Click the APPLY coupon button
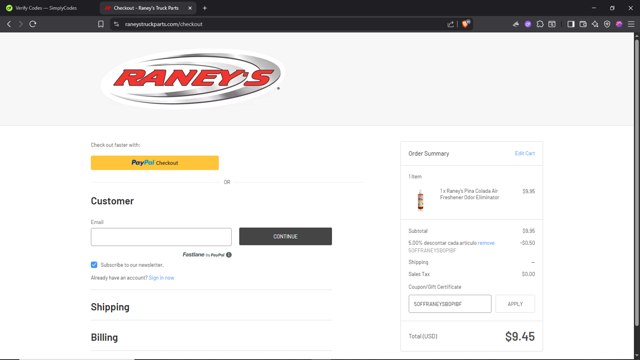The width and height of the screenshot is (640, 360). point(515,304)
